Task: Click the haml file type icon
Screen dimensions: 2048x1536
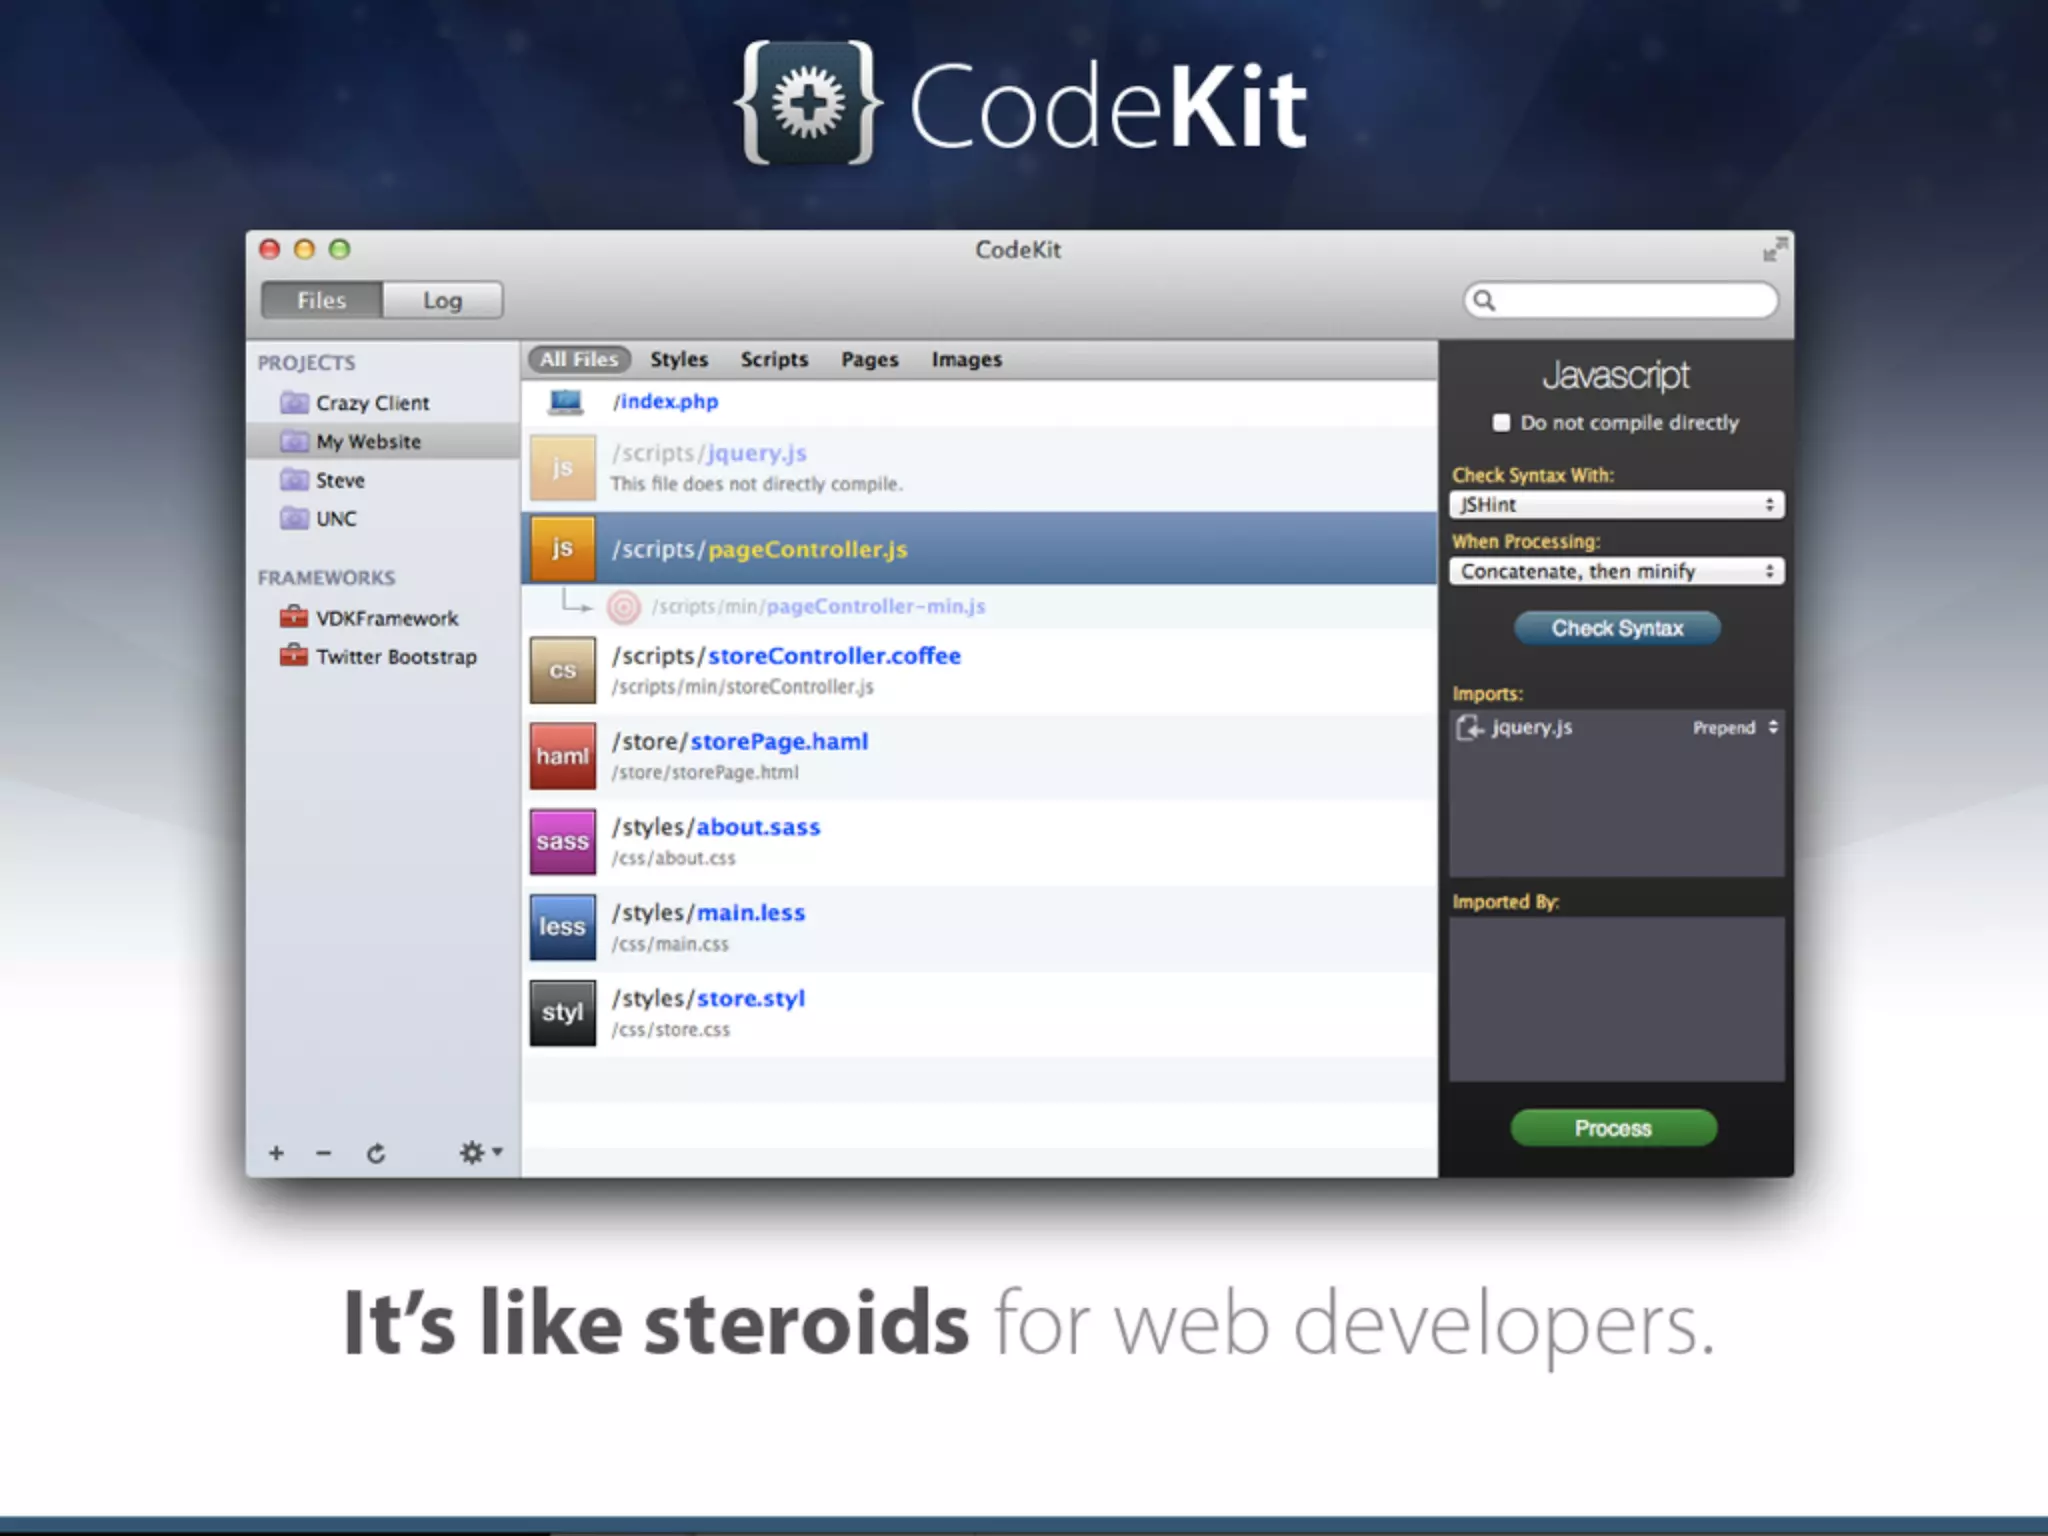Action: pos(562,756)
